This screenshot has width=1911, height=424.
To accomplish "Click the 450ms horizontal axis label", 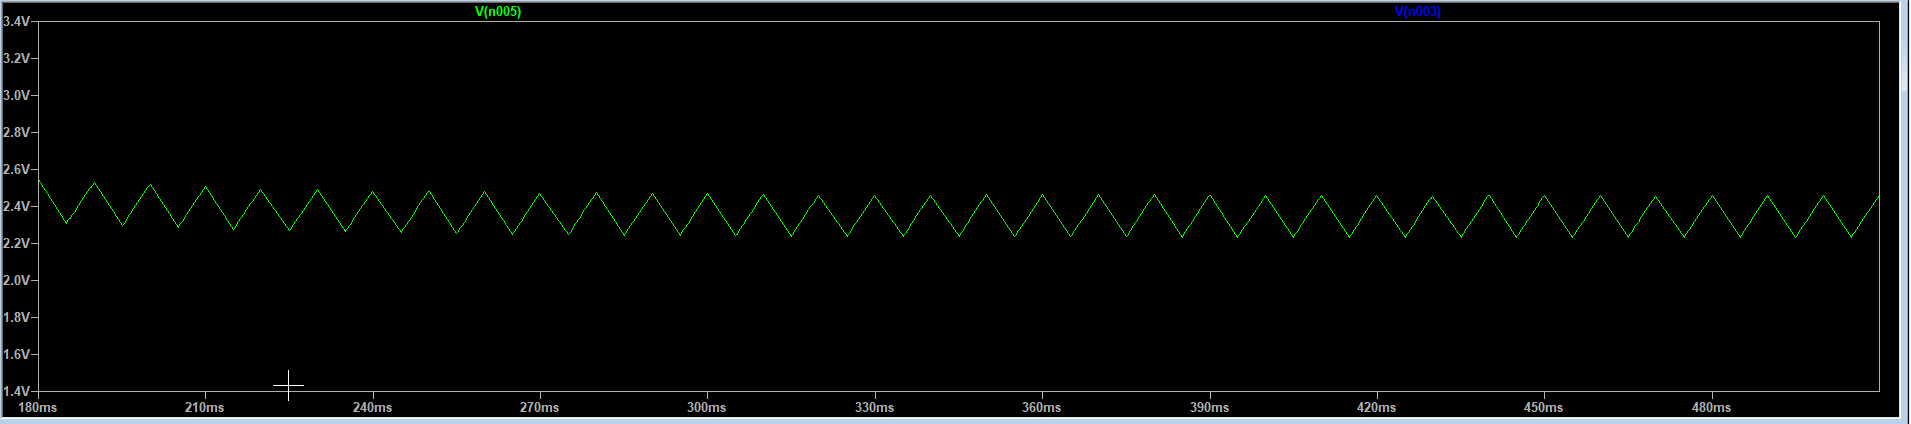I will pyautogui.click(x=1543, y=407).
